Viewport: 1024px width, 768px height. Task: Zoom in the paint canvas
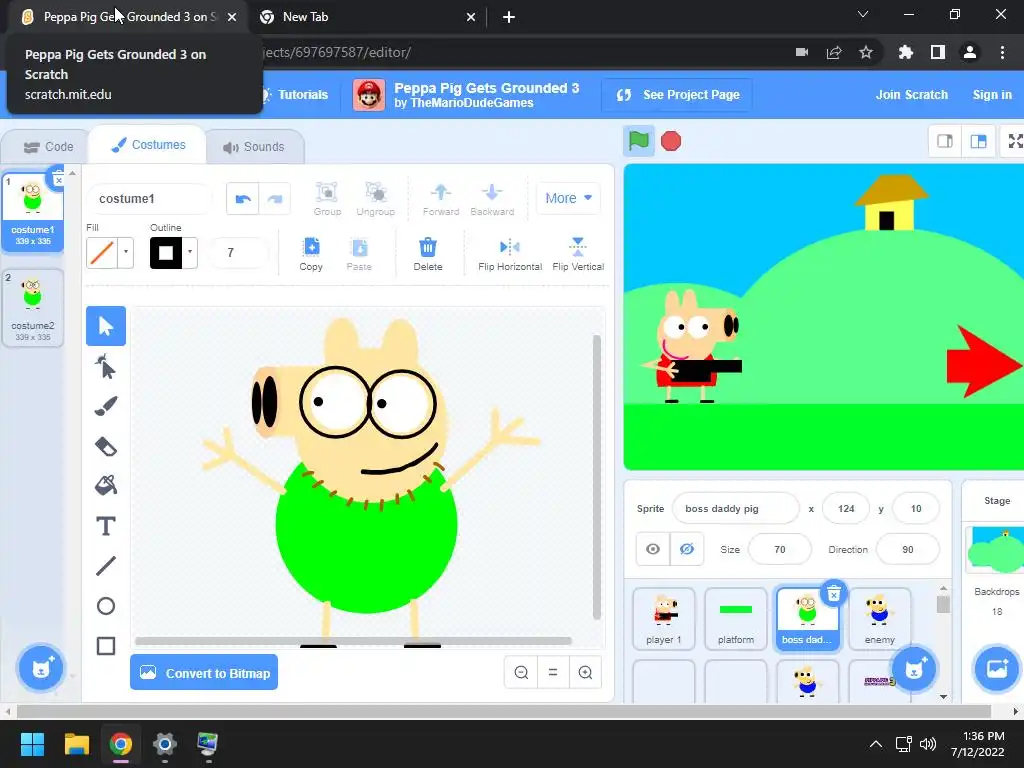pos(585,673)
